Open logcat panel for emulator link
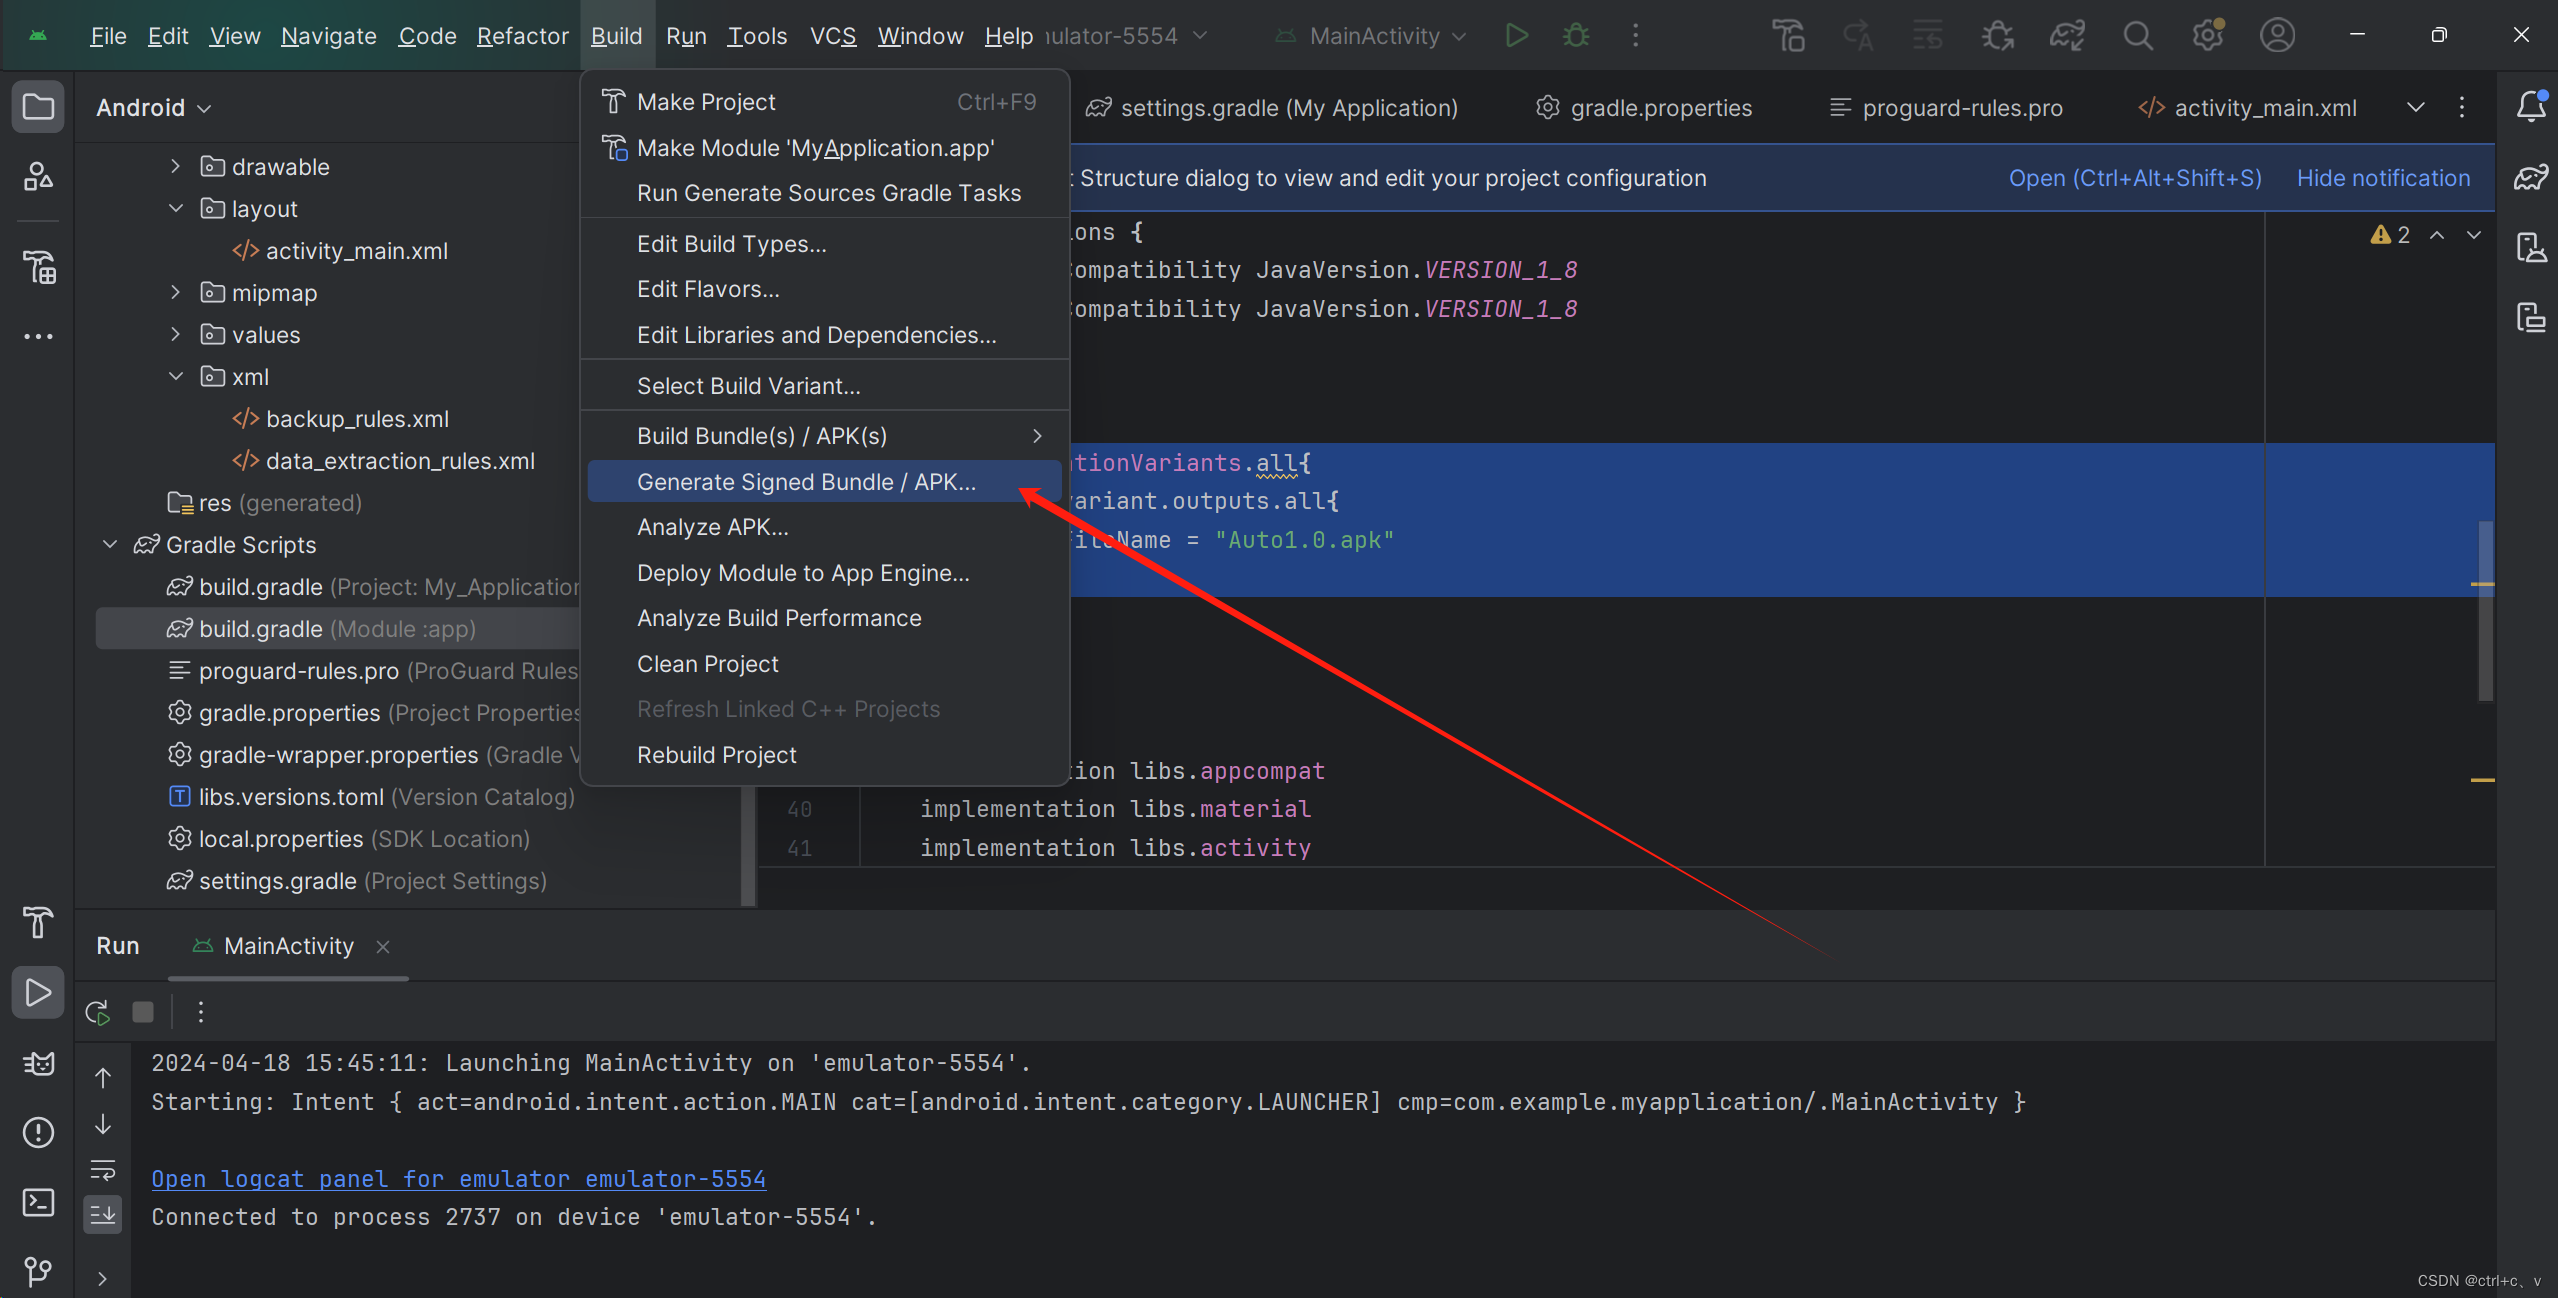This screenshot has width=2558, height=1298. 458,1179
